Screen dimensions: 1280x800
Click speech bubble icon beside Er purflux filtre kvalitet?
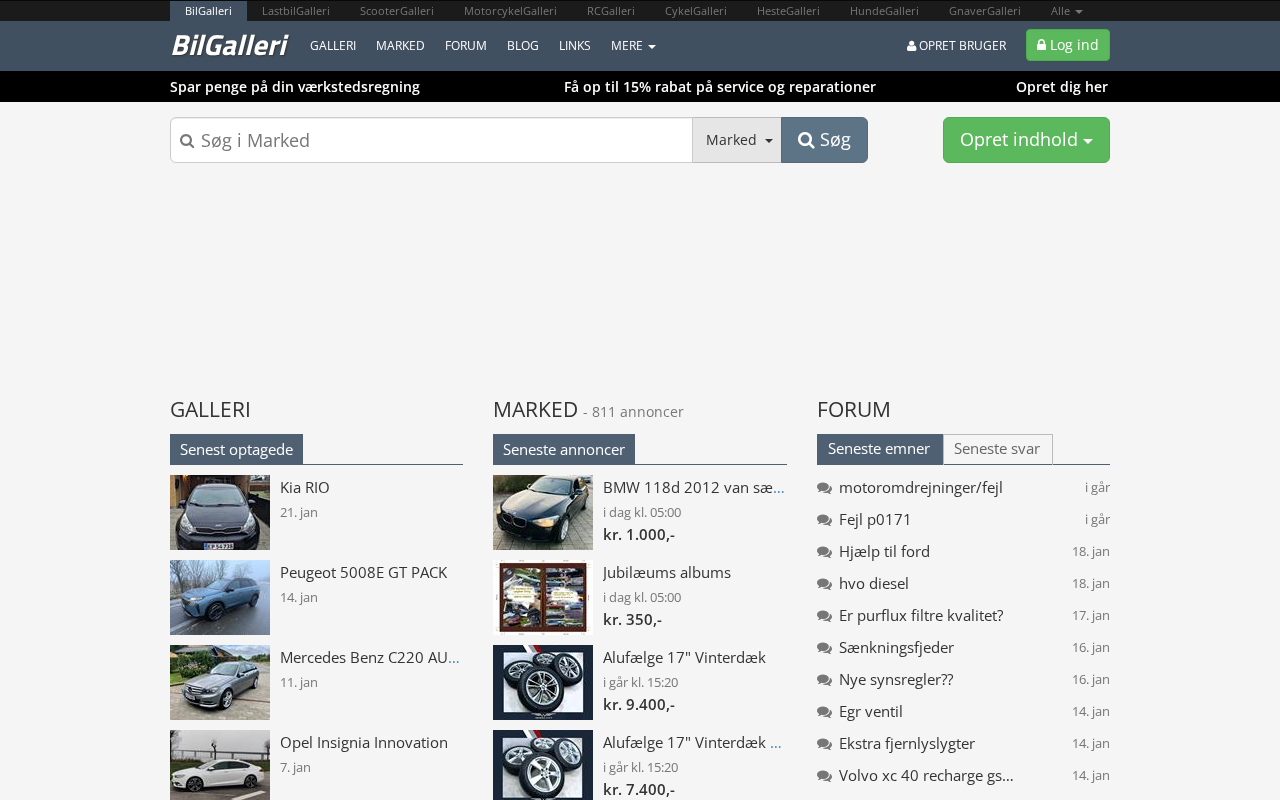click(x=825, y=616)
